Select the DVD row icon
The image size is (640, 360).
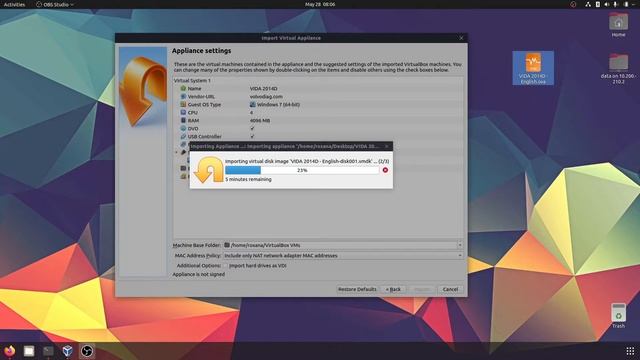pyautogui.click(x=183, y=128)
